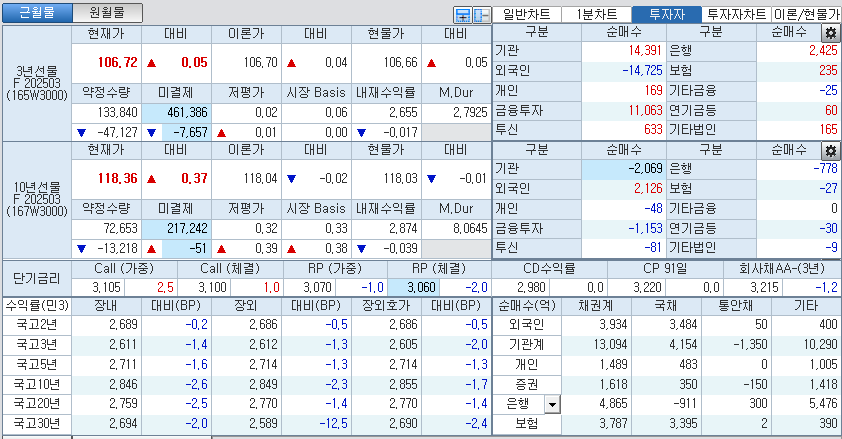Screen dimensions: 842x439
Task: Open the 일반차트 tab
Action: click(526, 14)
